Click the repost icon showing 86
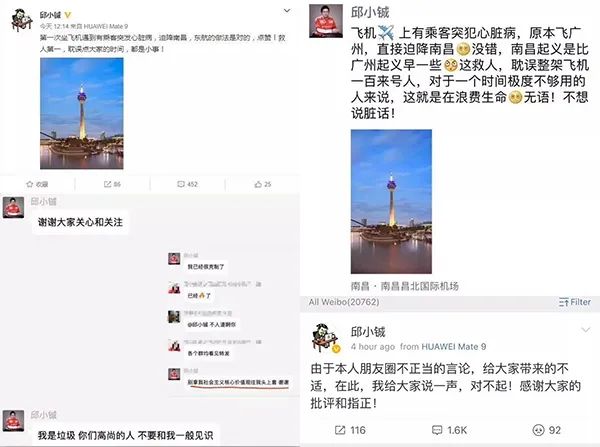This screenshot has width=600, height=447. coord(108,184)
